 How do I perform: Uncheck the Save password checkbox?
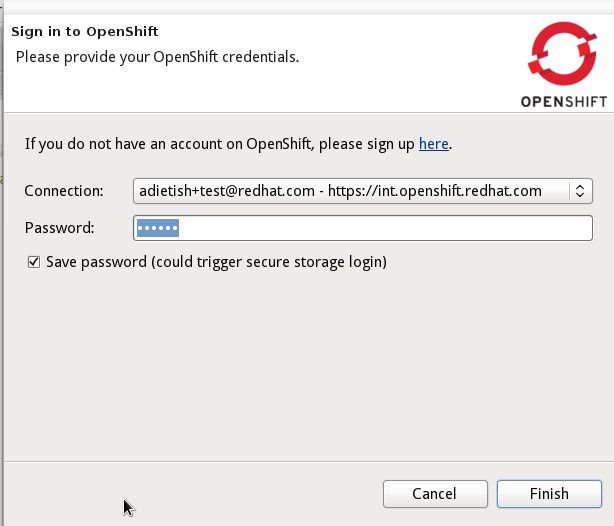pos(34,262)
